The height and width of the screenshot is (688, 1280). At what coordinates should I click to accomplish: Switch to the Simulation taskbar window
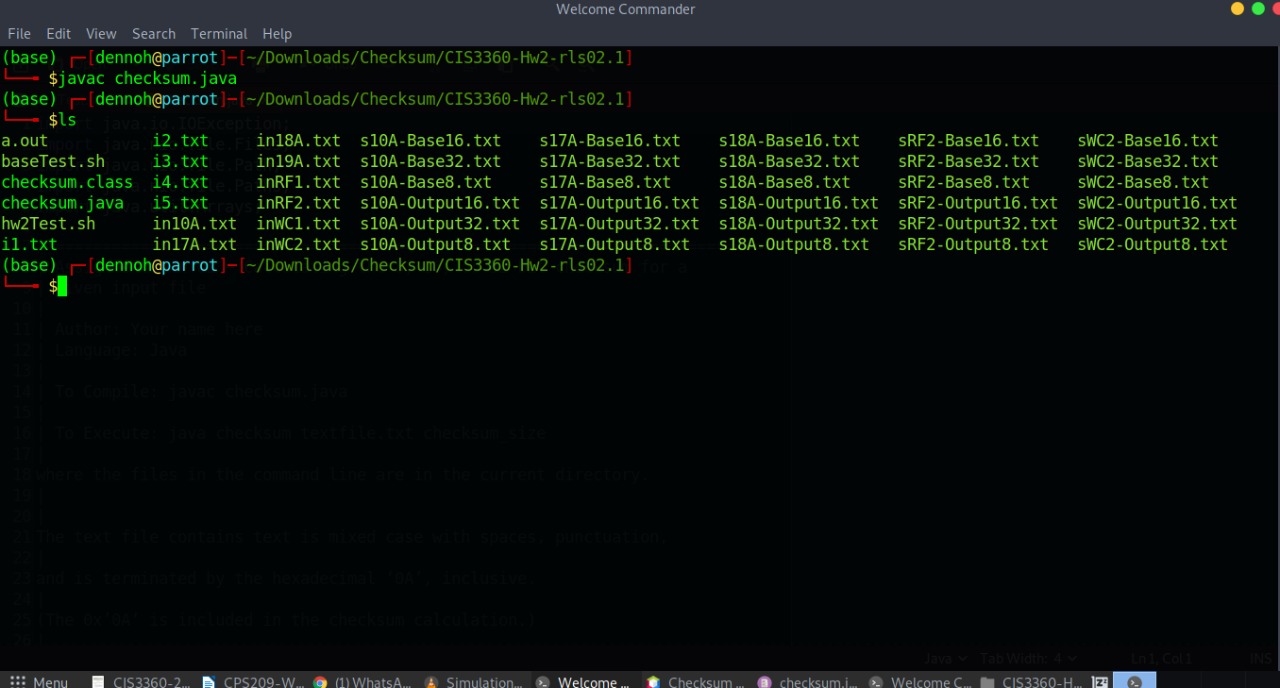pos(473,682)
